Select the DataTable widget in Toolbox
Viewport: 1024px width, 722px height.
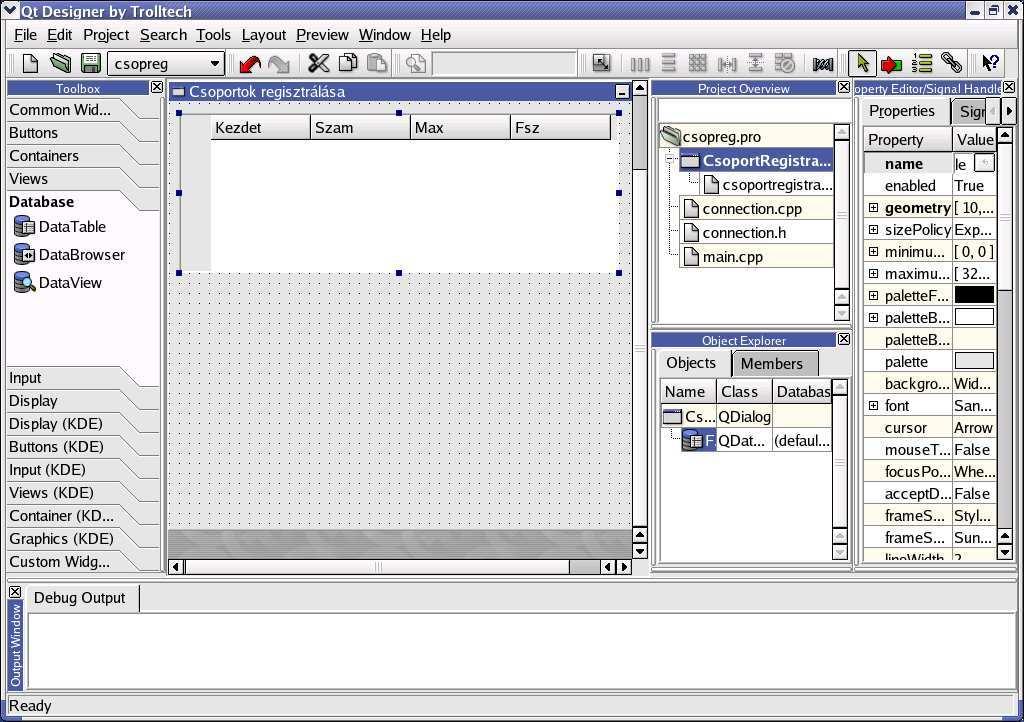(x=59, y=227)
